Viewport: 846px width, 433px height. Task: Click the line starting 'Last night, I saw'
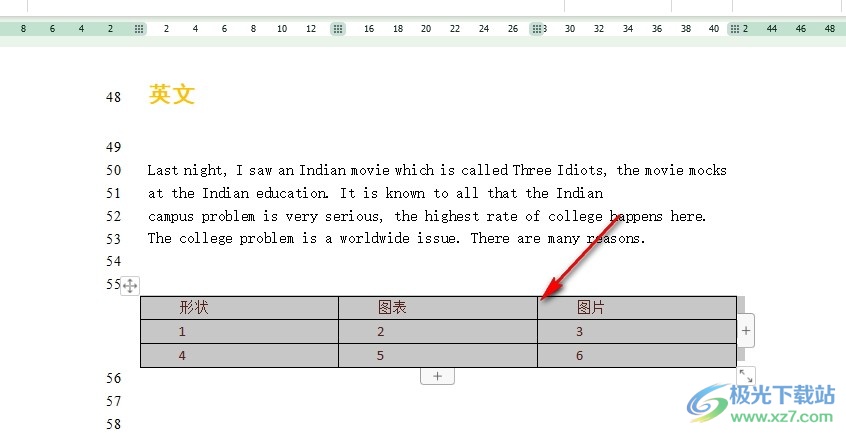click(437, 170)
